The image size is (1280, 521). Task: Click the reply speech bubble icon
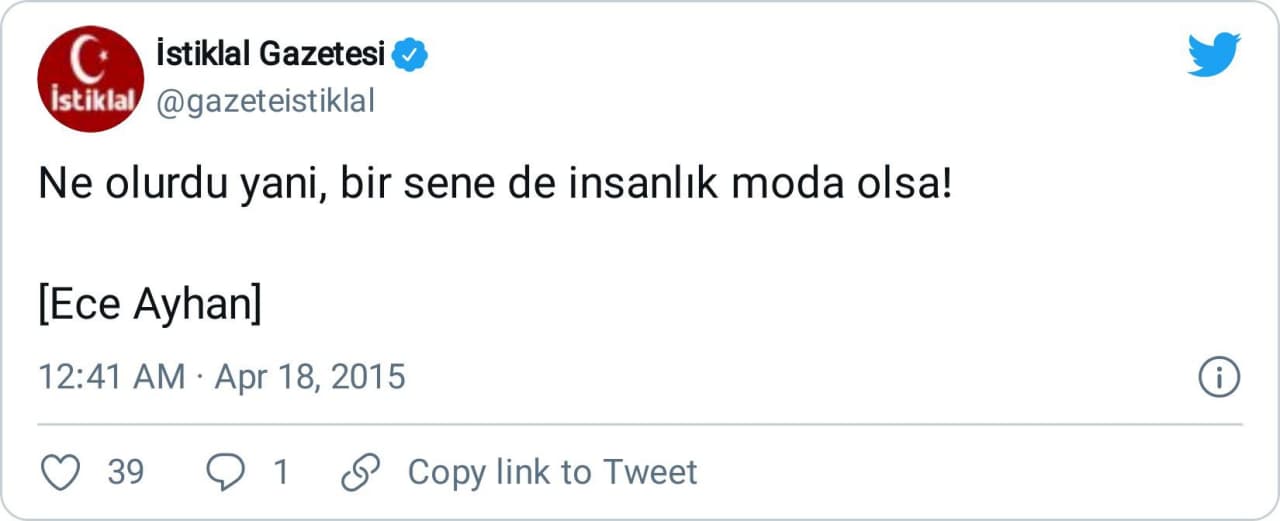[225, 472]
